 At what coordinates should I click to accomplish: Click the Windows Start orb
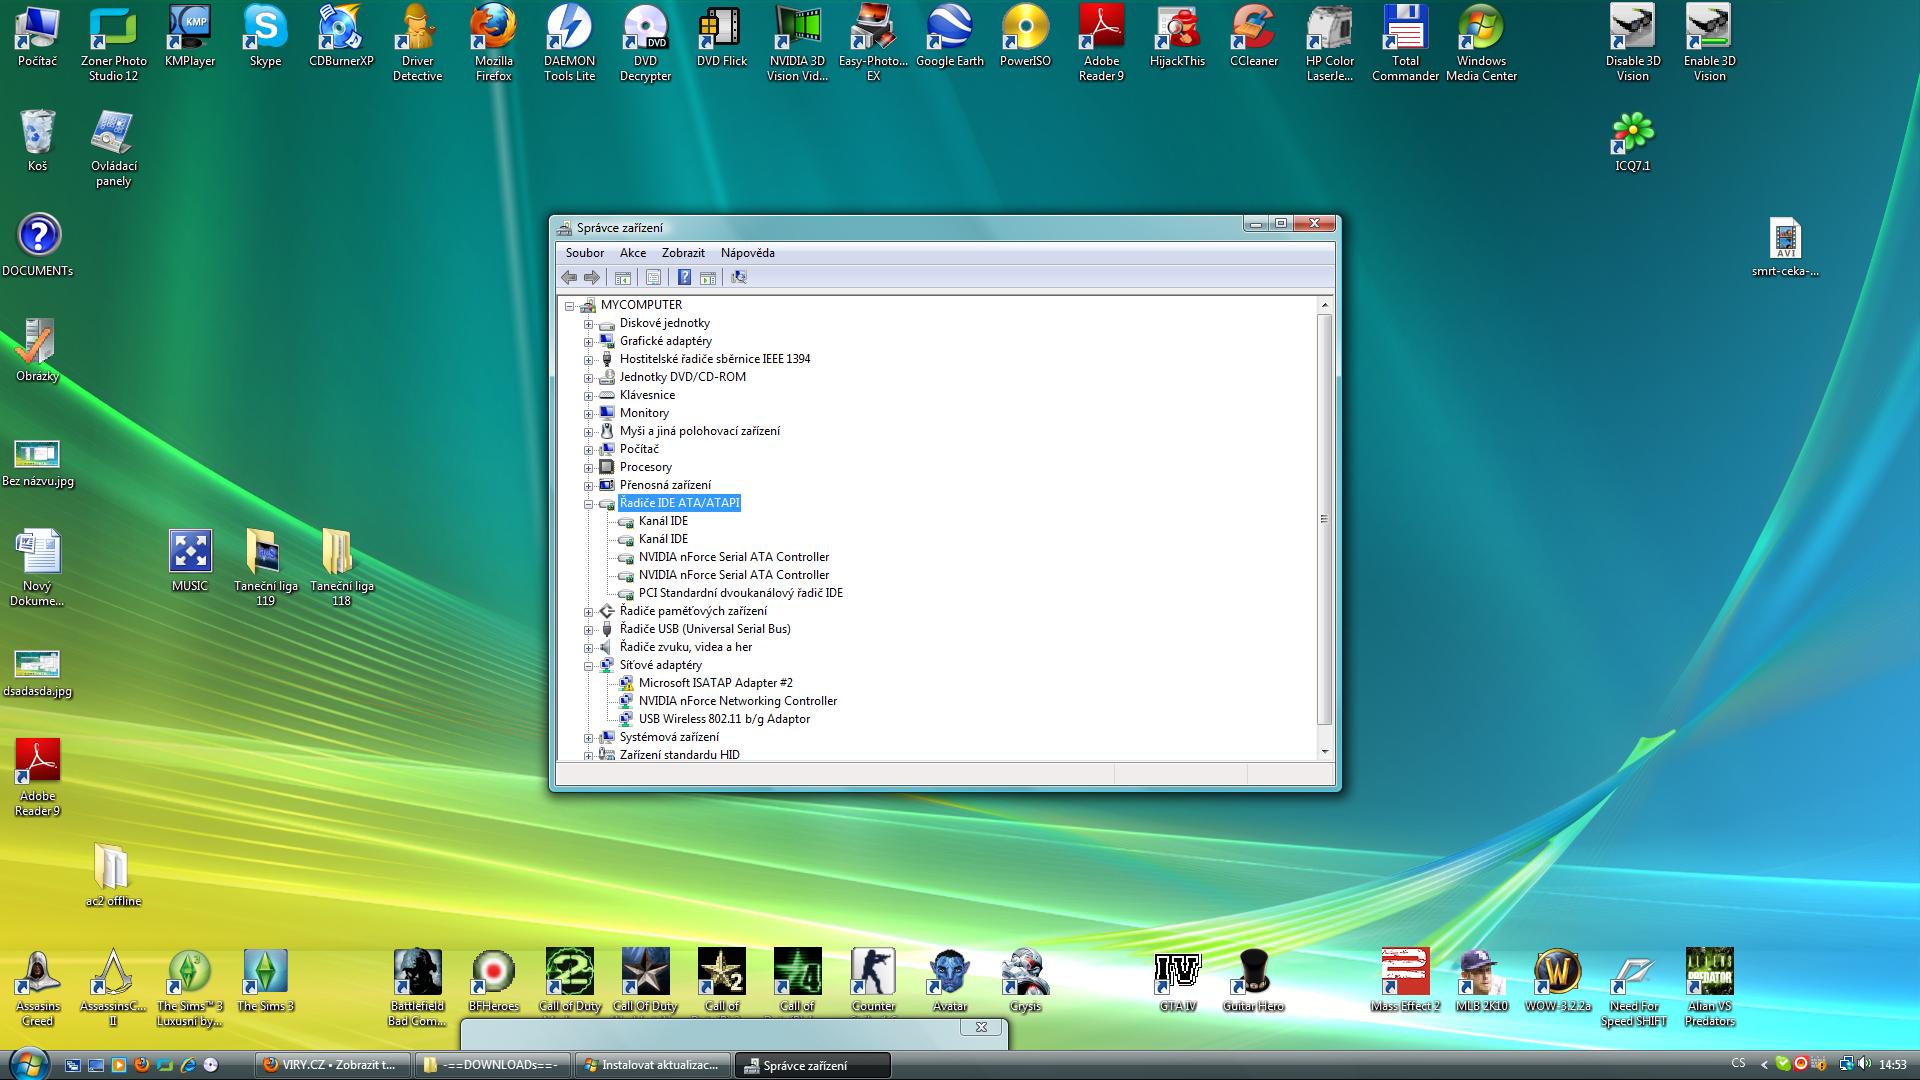click(27, 1062)
